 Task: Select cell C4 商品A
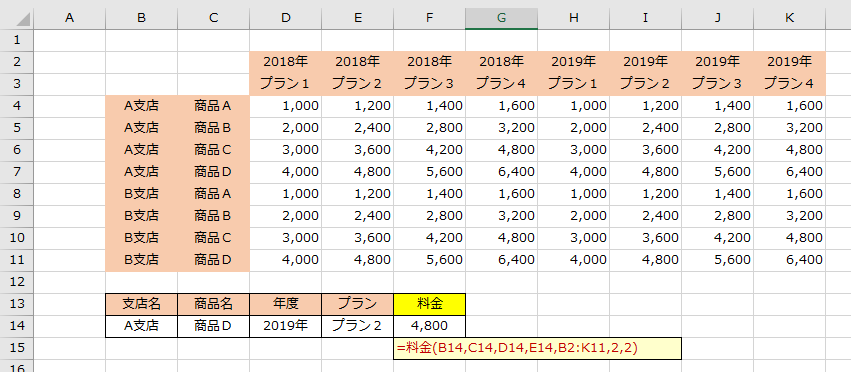click(x=213, y=106)
